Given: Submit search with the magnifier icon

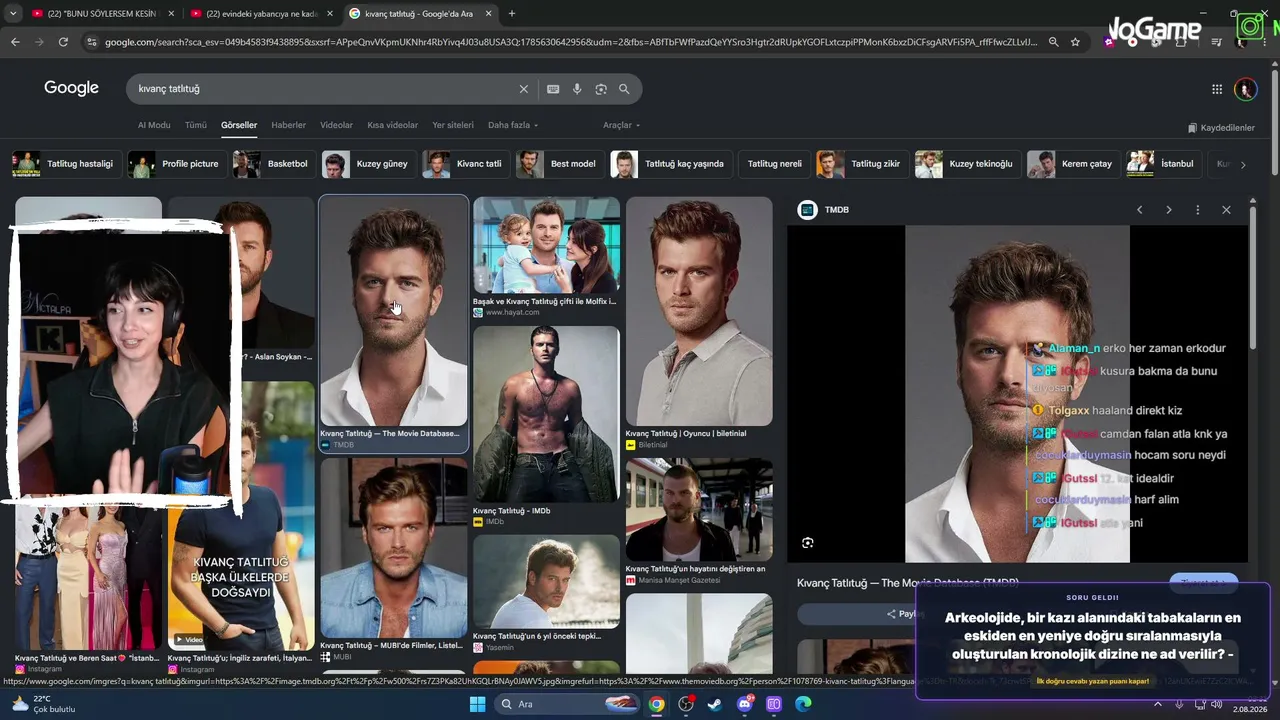Looking at the screenshot, I should coord(624,89).
